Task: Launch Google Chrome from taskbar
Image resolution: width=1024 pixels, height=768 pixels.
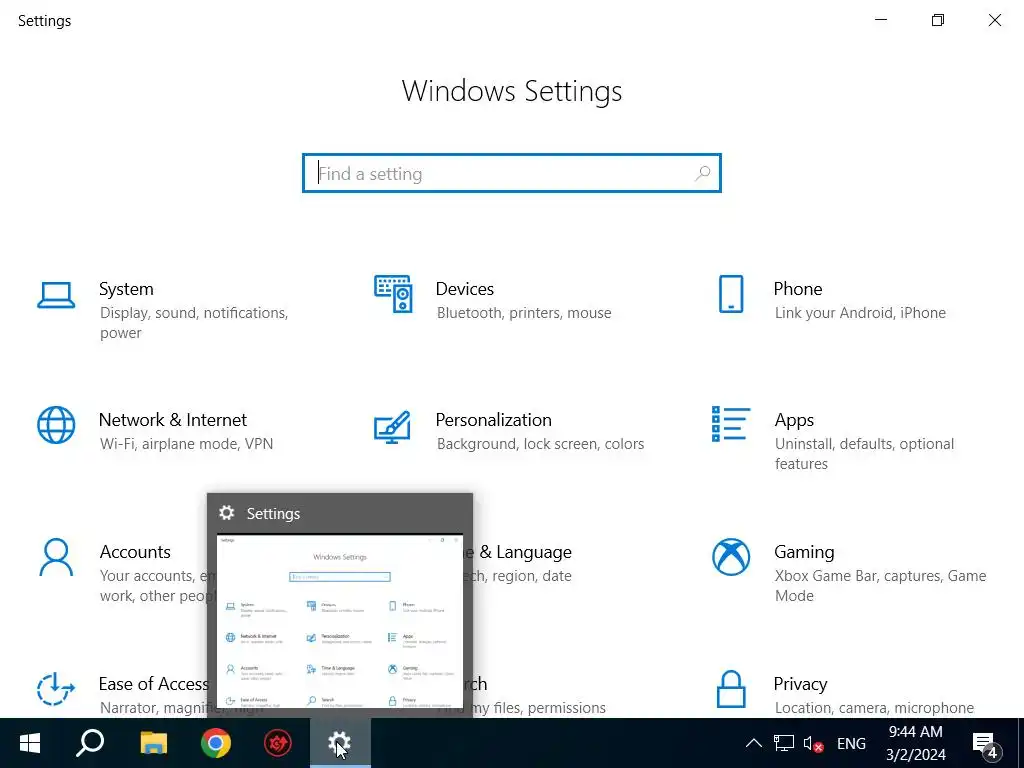Action: [216, 743]
